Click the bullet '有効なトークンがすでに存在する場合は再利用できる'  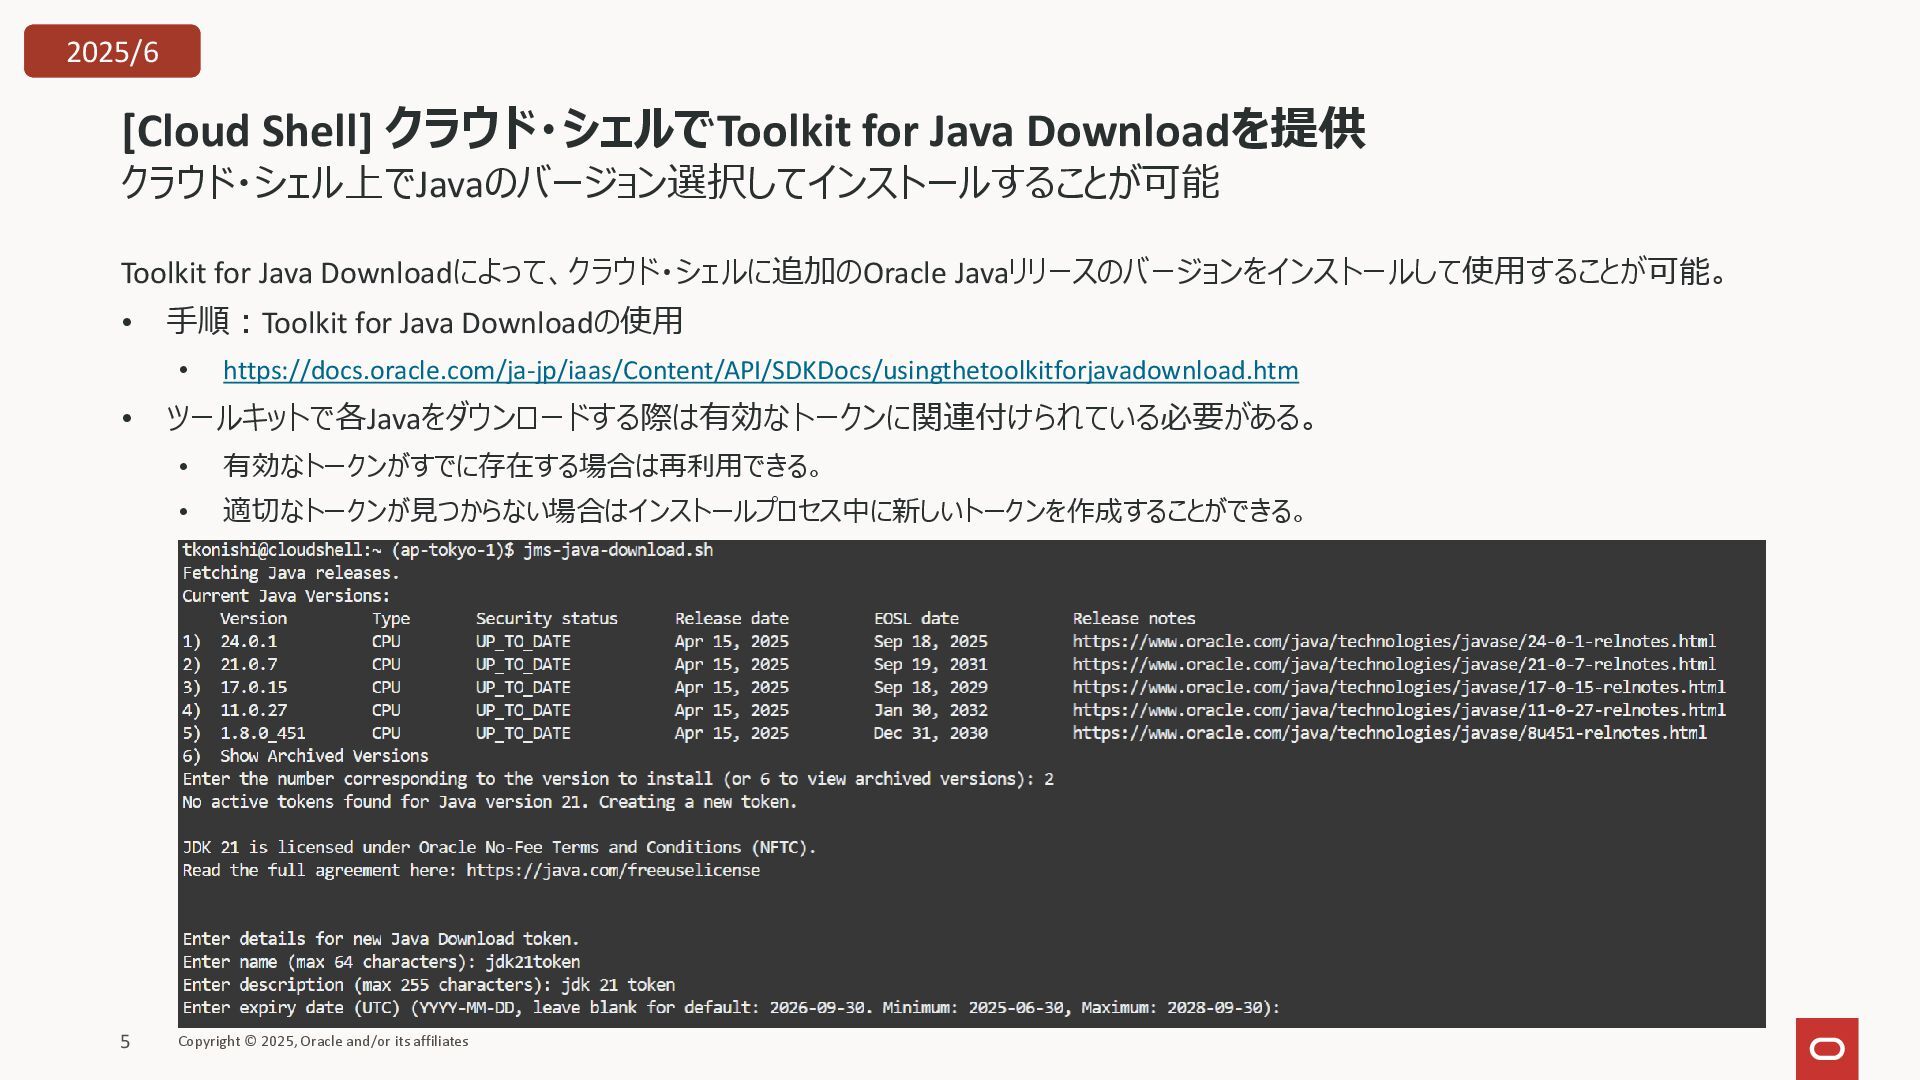[x=523, y=466]
